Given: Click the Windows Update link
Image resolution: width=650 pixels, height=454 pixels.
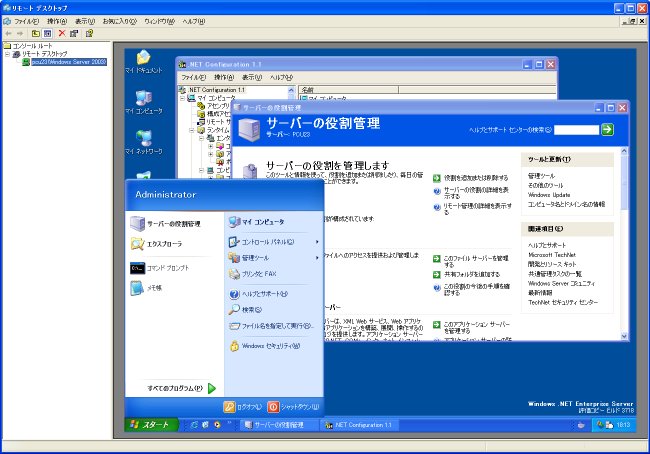Looking at the screenshot, I should (549, 195).
